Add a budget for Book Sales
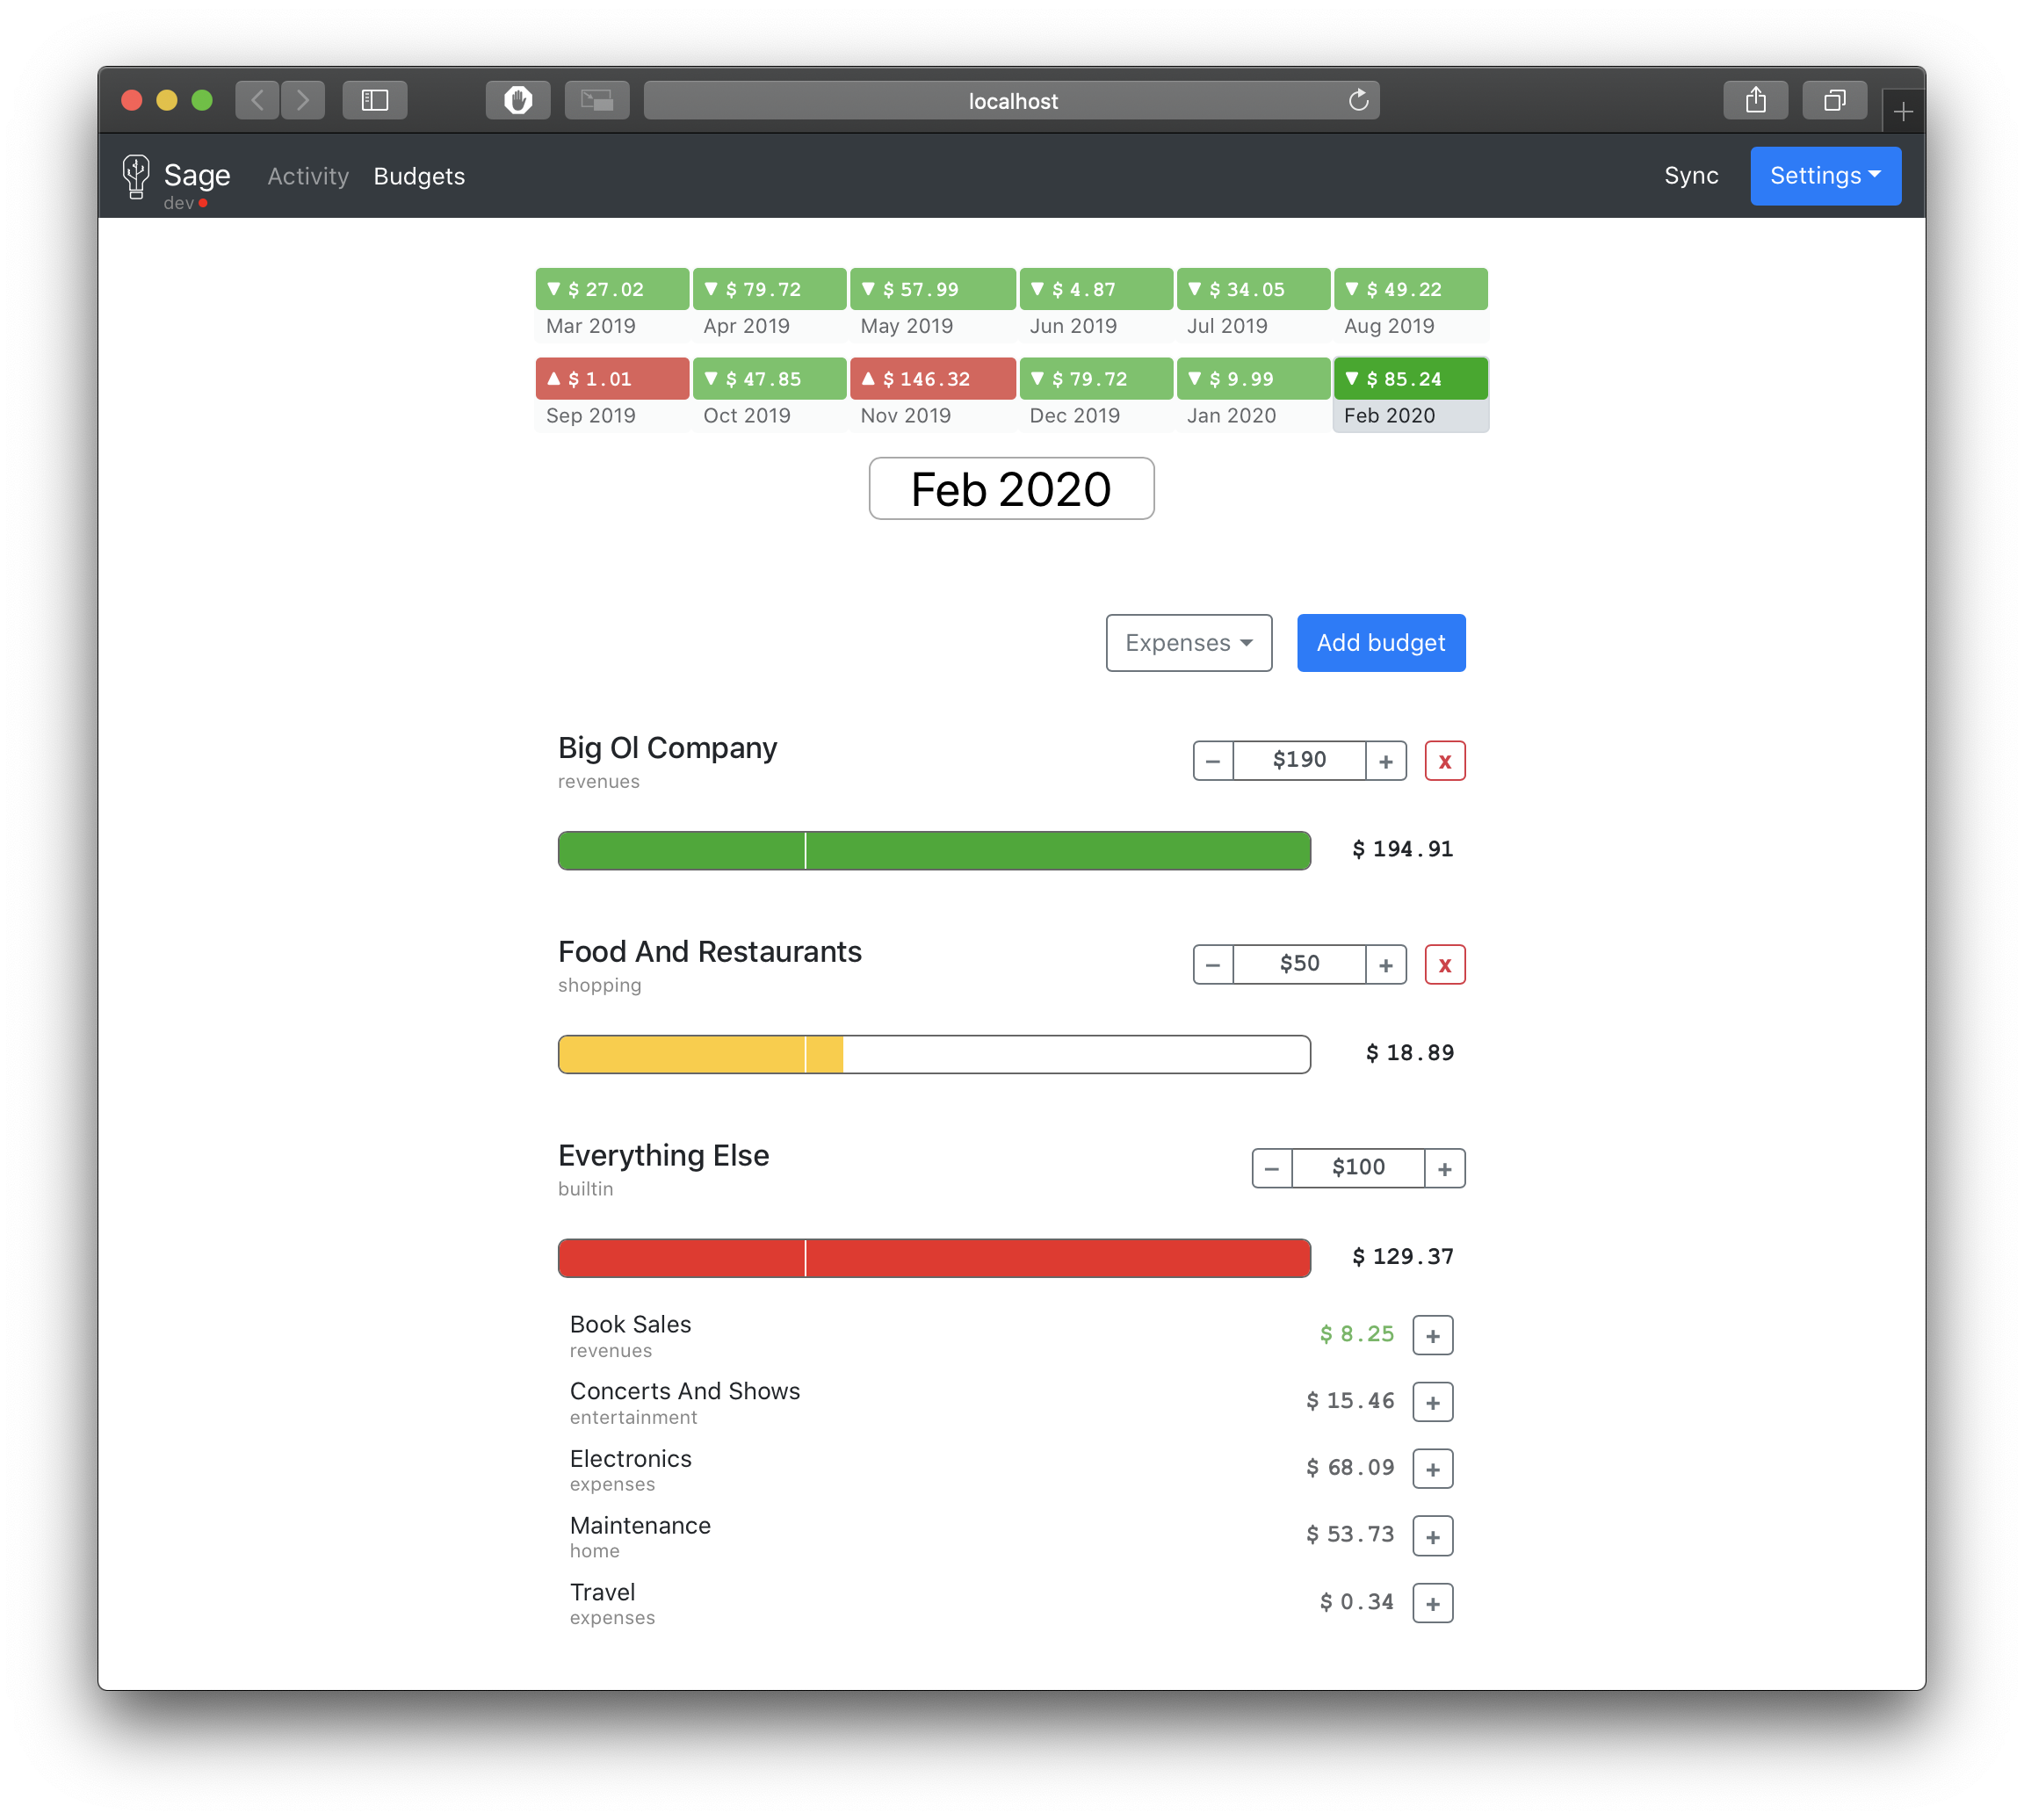 1432,1336
